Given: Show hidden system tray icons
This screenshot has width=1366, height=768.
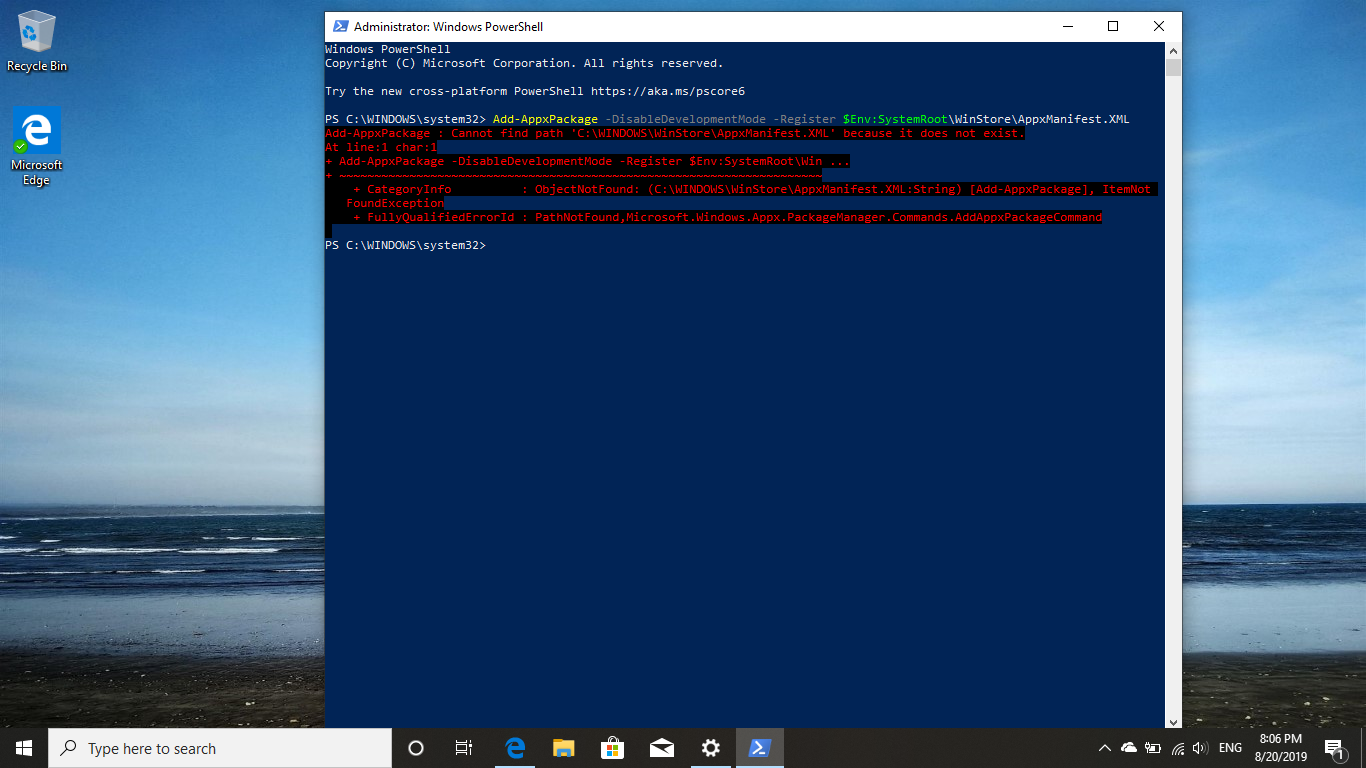Looking at the screenshot, I should (1104, 748).
